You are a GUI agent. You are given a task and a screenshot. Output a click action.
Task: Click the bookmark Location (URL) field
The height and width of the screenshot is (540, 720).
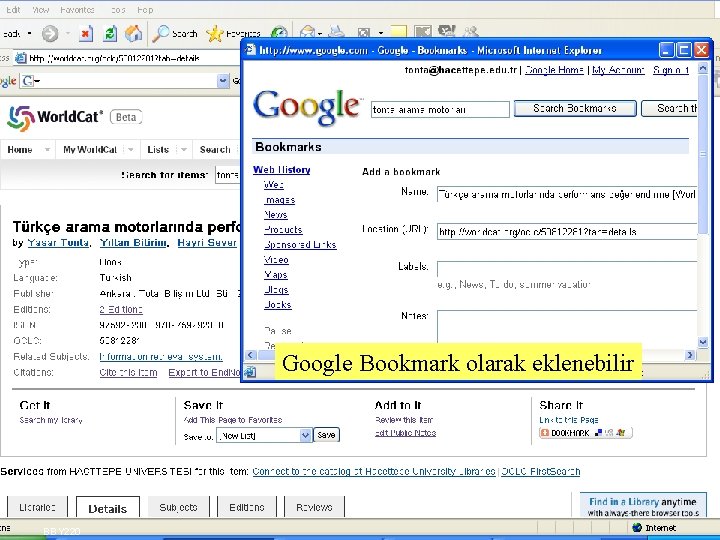click(x=567, y=231)
